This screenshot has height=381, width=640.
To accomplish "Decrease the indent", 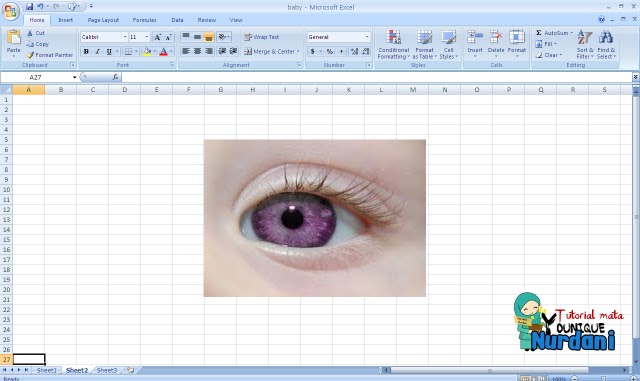I will click(222, 51).
